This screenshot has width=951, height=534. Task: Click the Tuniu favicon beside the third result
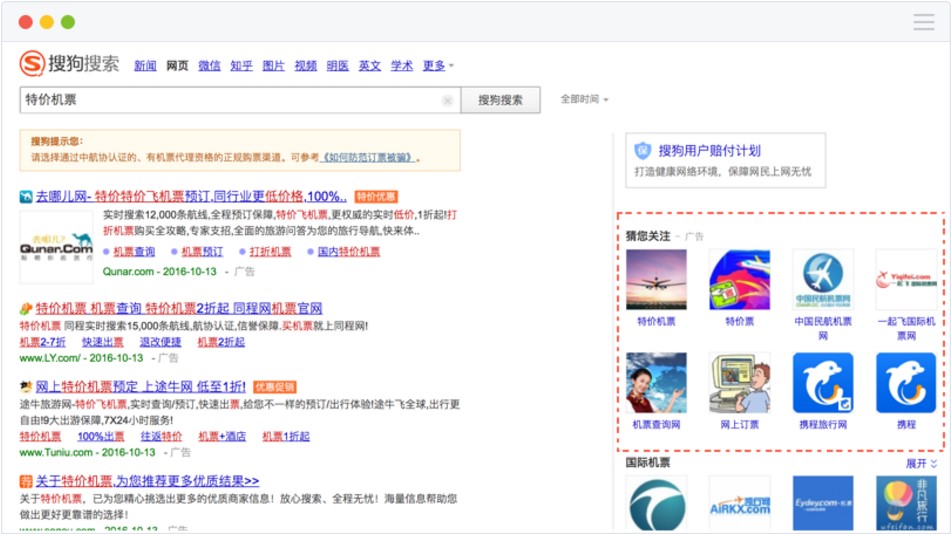click(25, 387)
